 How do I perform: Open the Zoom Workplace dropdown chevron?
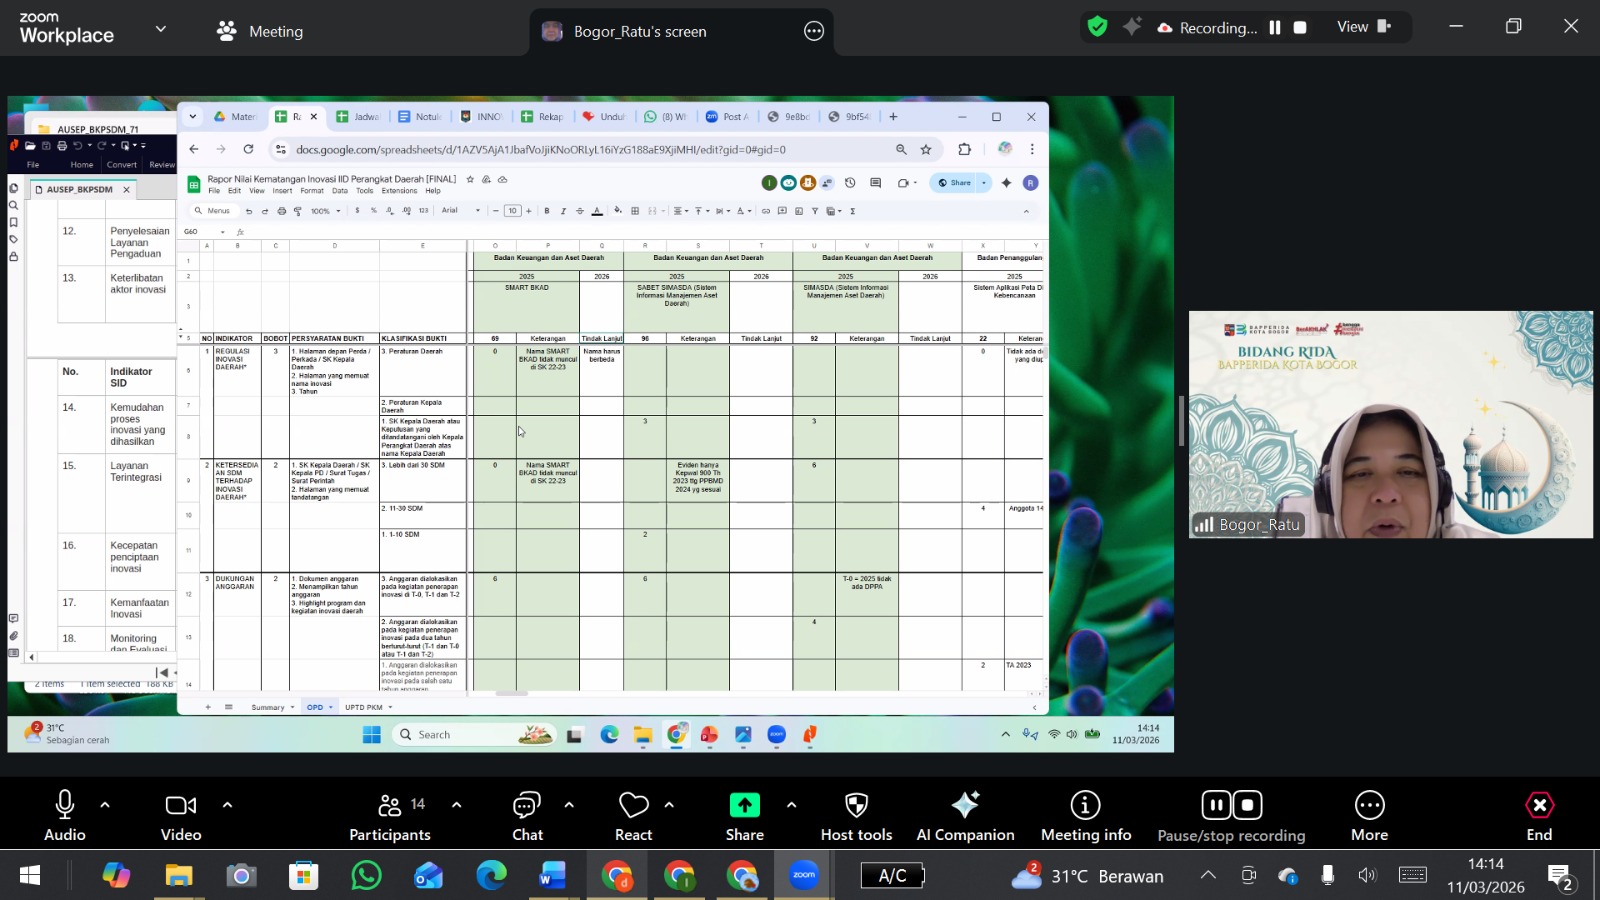[x=160, y=30]
